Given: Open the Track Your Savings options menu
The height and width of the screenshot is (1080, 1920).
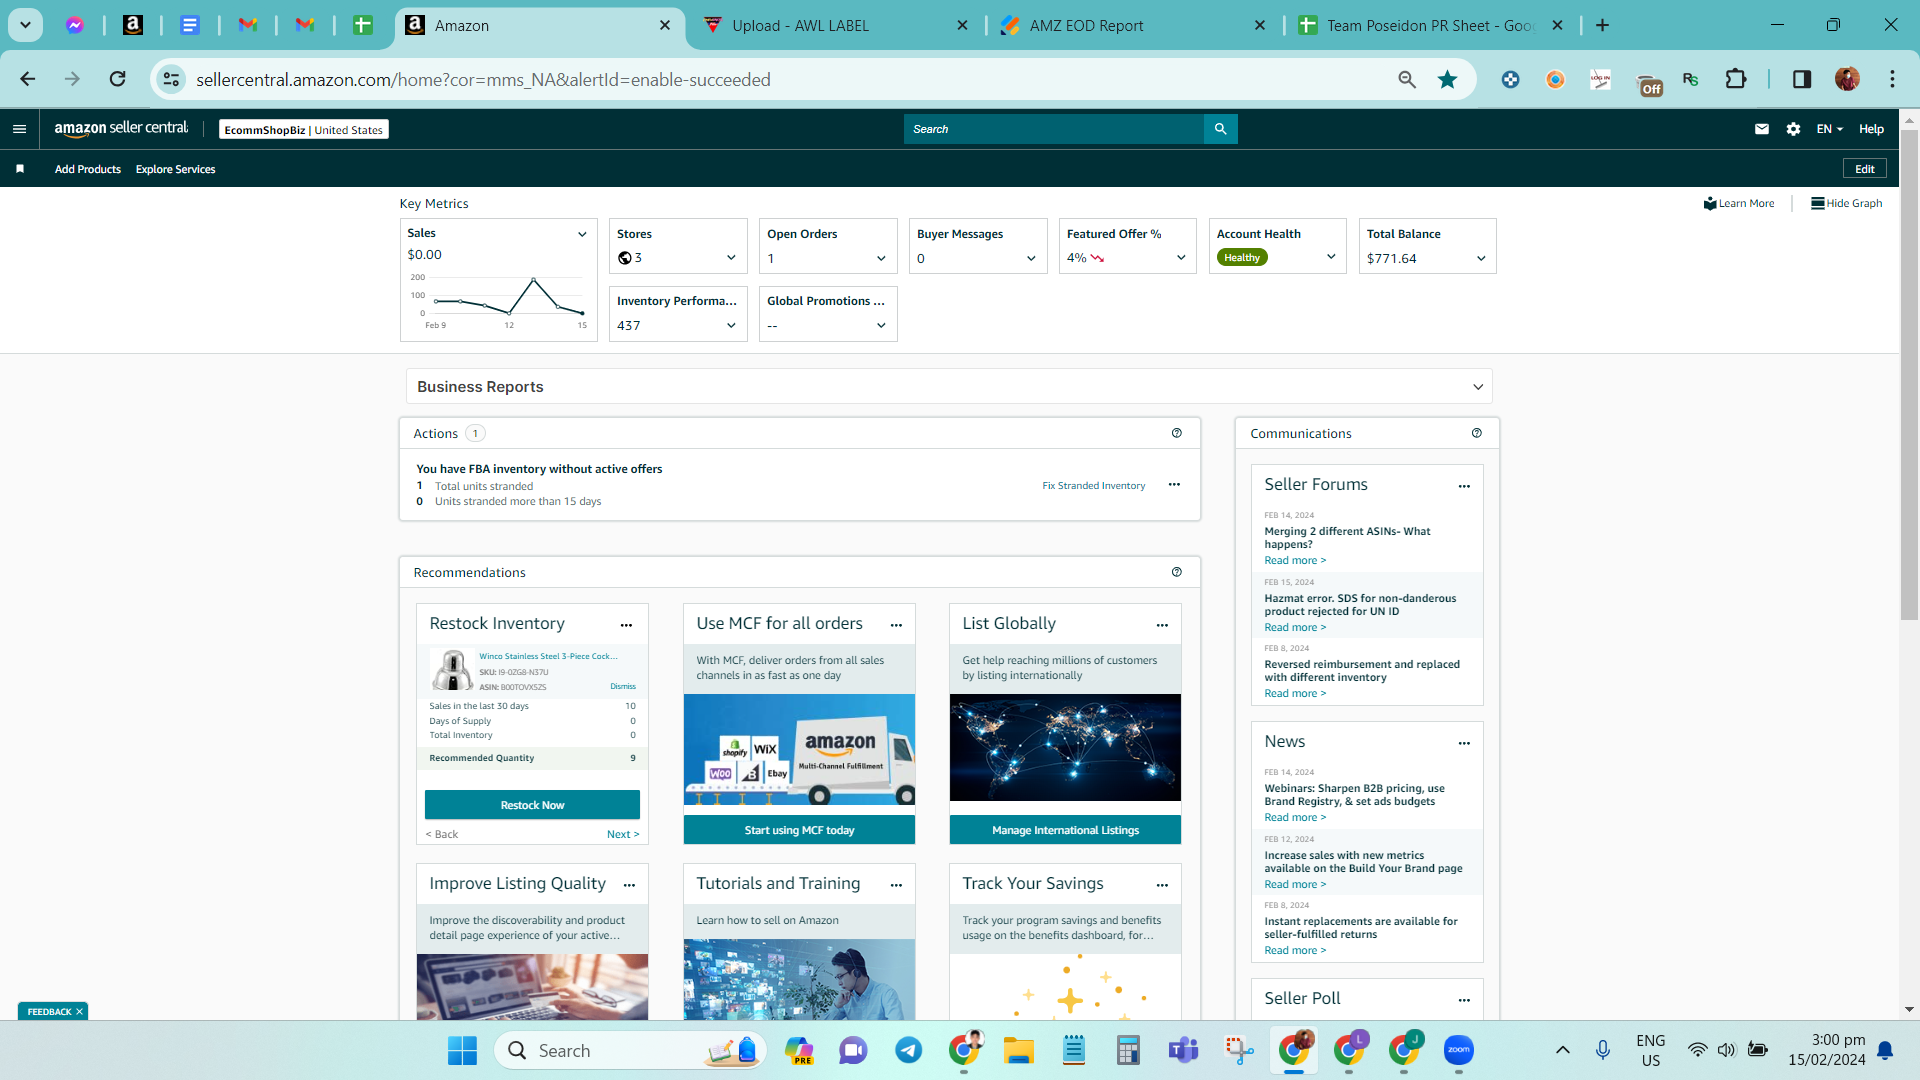Looking at the screenshot, I should point(1162,885).
